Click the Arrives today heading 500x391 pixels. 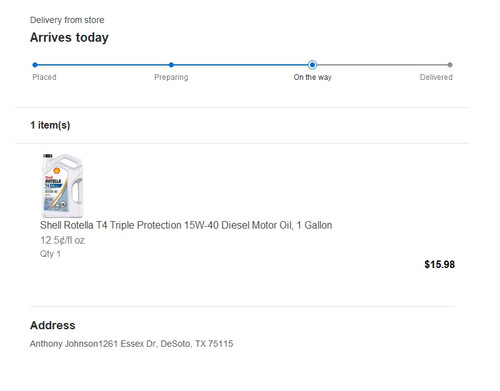69,37
